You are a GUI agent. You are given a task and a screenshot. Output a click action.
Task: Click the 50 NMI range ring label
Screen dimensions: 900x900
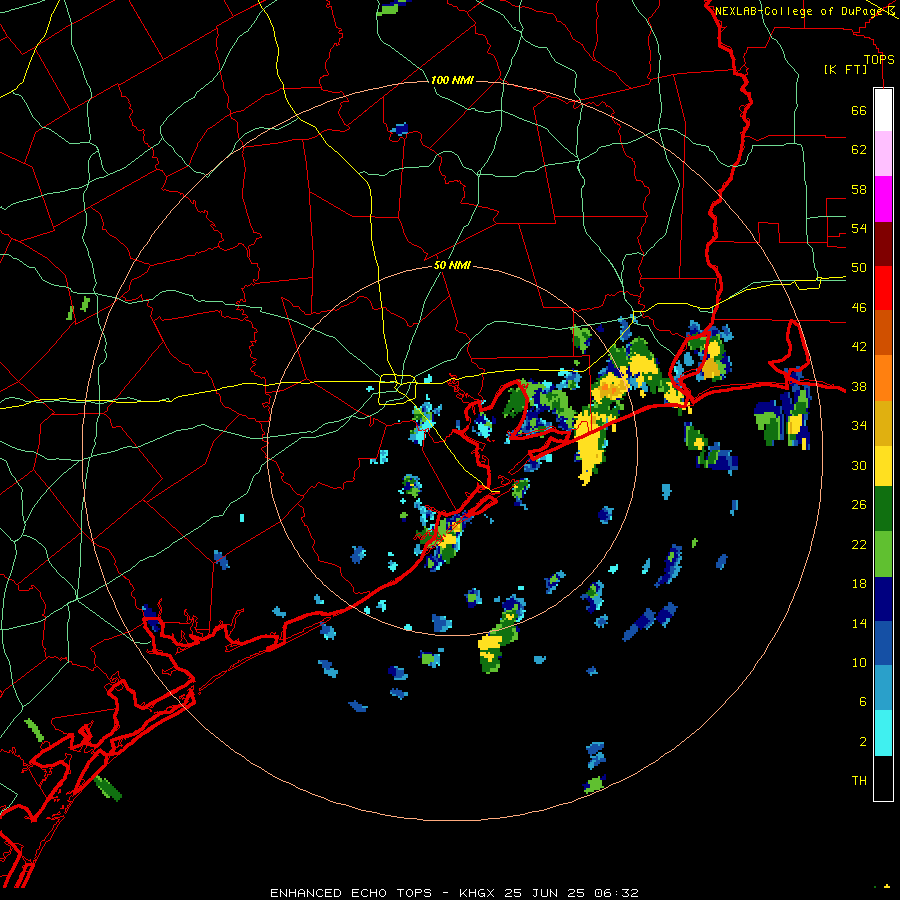click(452, 265)
